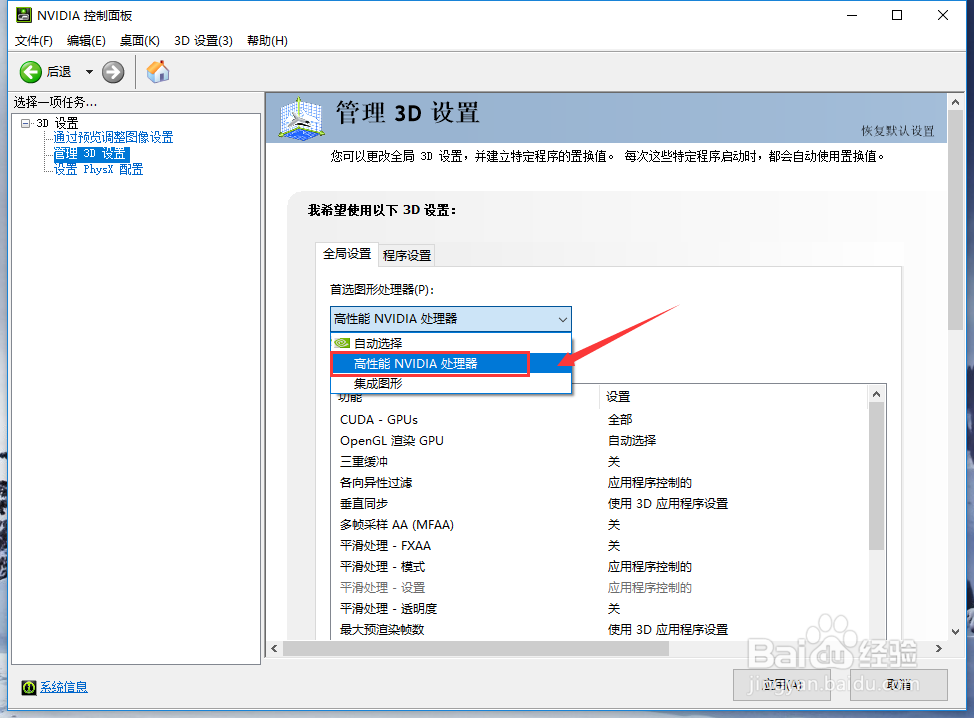The width and height of the screenshot is (974, 718).
Task: Click main panel scroll down arrow
Action: click(x=955, y=632)
